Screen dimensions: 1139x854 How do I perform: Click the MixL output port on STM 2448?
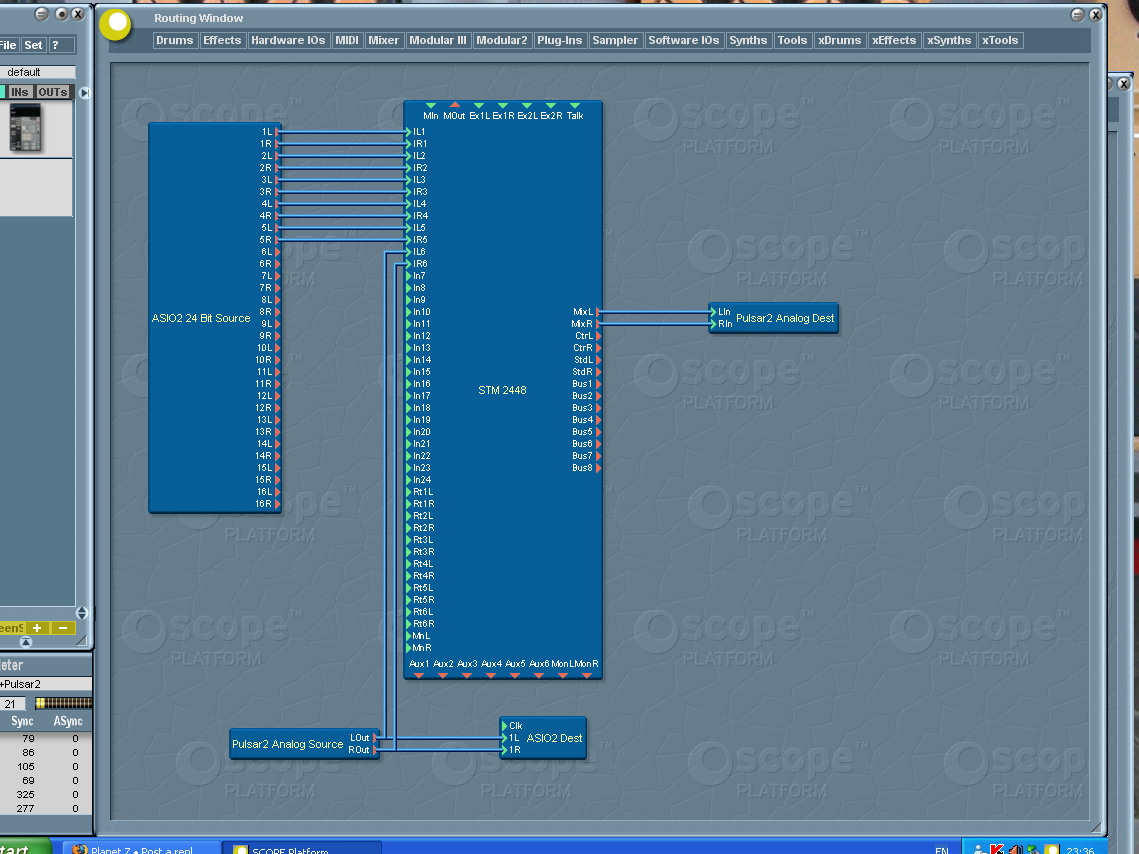click(x=598, y=312)
